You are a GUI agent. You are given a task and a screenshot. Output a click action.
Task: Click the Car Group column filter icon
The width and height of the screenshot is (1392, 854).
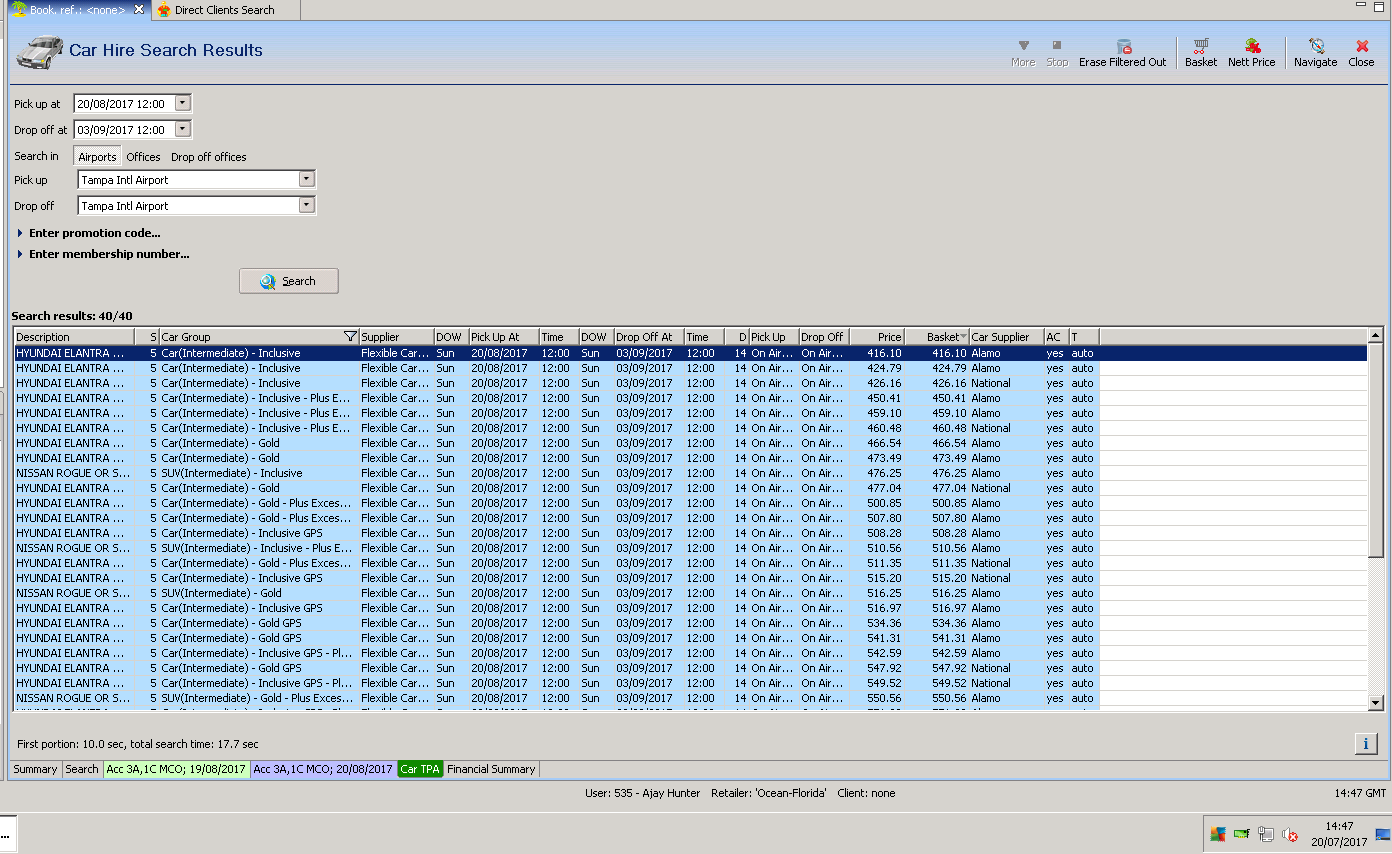(350, 337)
